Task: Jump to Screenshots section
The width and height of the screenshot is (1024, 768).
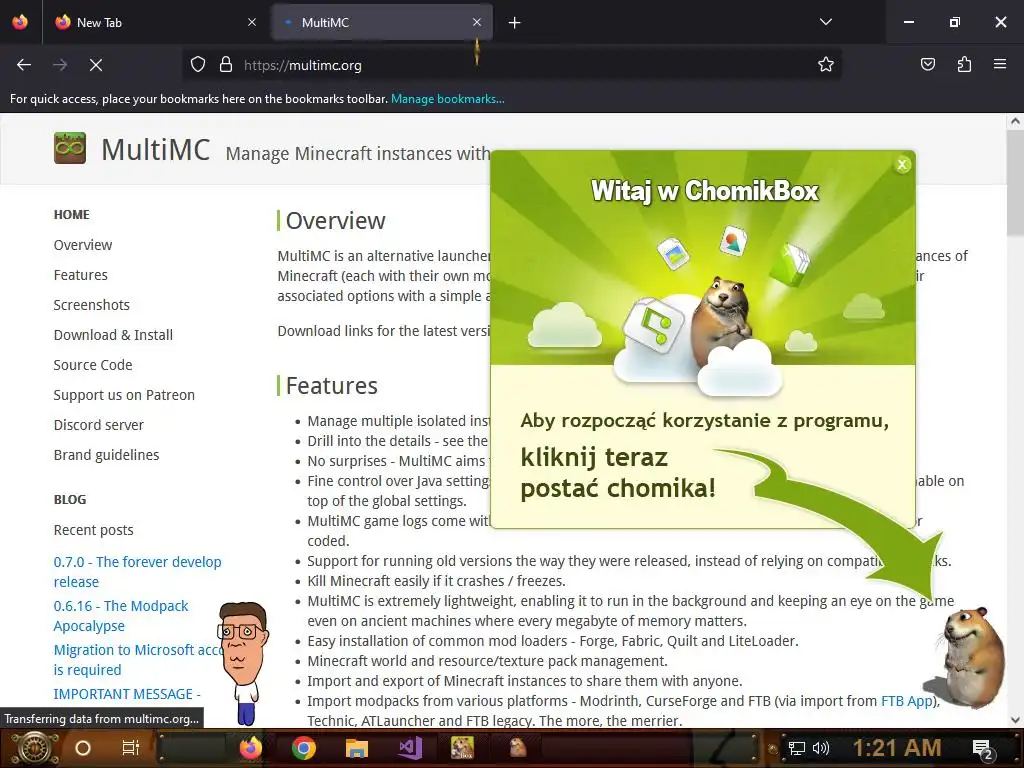Action: (91, 305)
